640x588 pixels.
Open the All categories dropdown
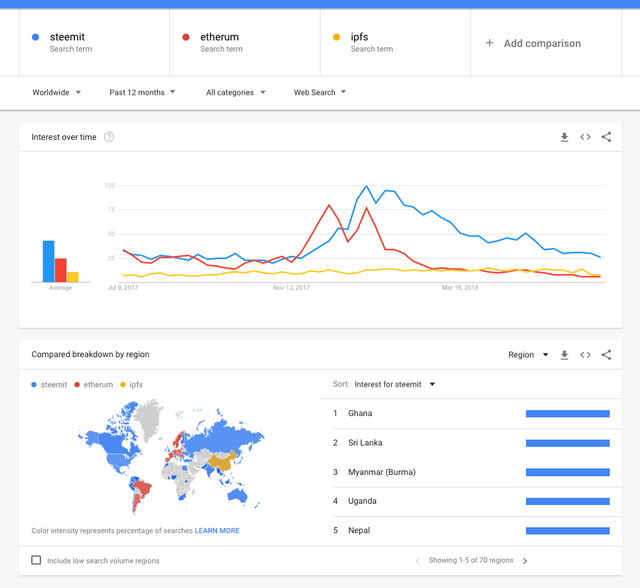point(236,93)
